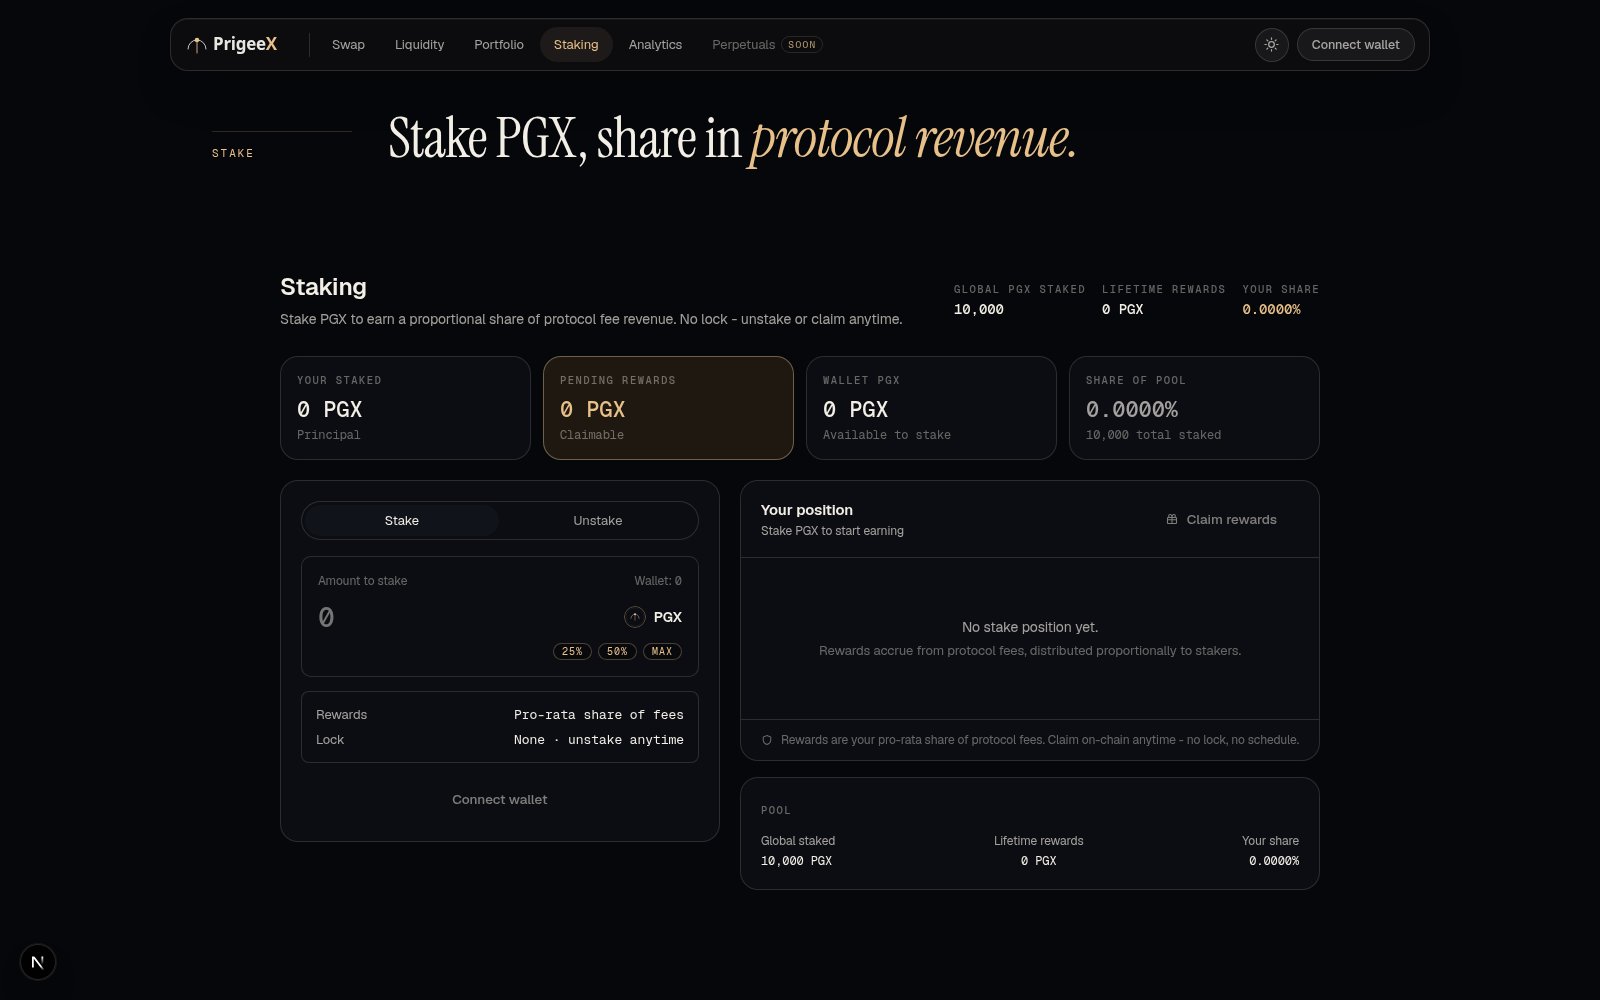Click Connect wallet in the header
Viewport: 1600px width, 1000px height.
tap(1355, 45)
